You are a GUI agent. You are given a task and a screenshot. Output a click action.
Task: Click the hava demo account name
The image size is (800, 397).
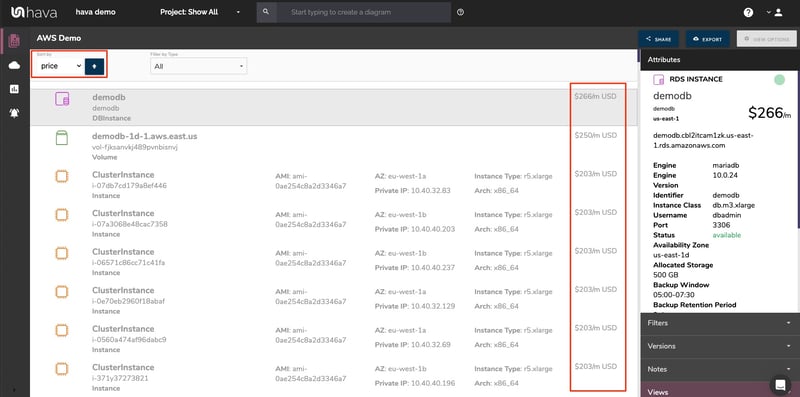coord(95,12)
